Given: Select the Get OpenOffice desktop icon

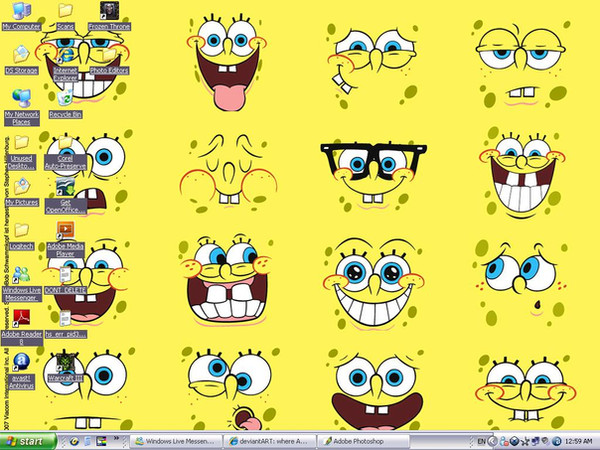Looking at the screenshot, I should [x=65, y=187].
